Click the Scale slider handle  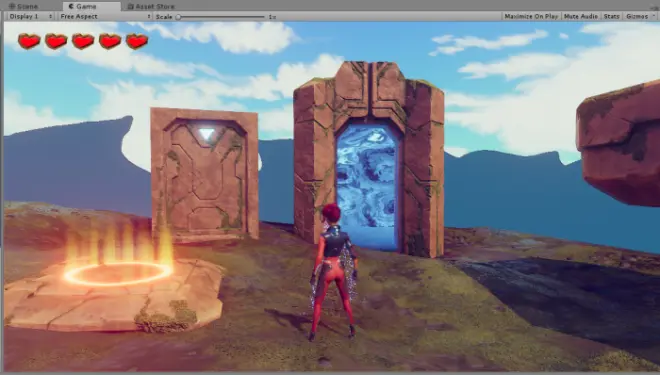[178, 17]
